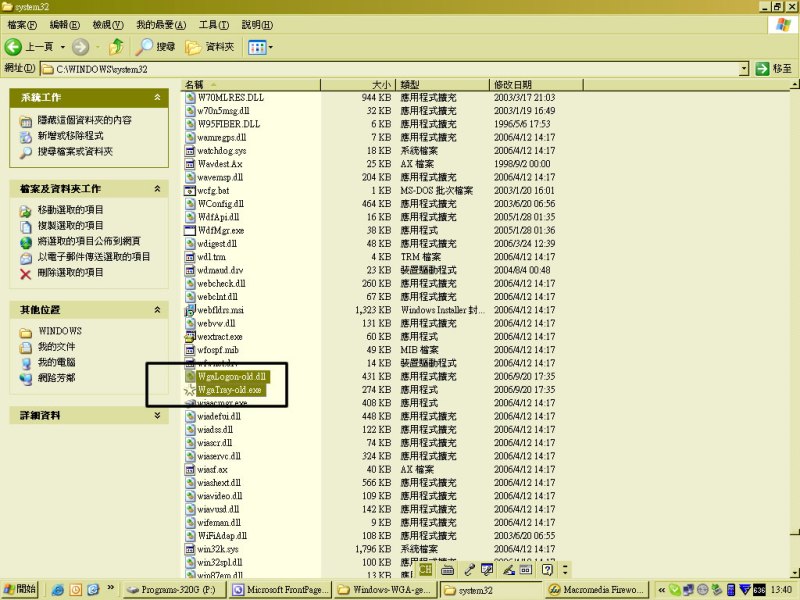
Task: Click the Back arrow icon
Action: click(13, 47)
